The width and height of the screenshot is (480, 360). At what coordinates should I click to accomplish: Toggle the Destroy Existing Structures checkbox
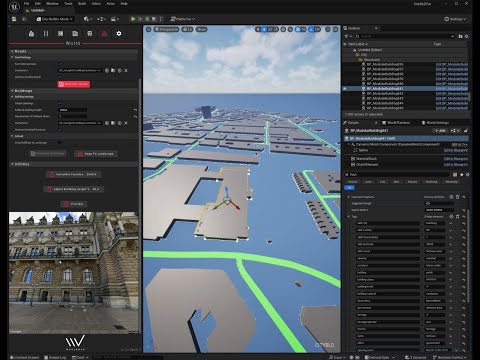point(60,130)
